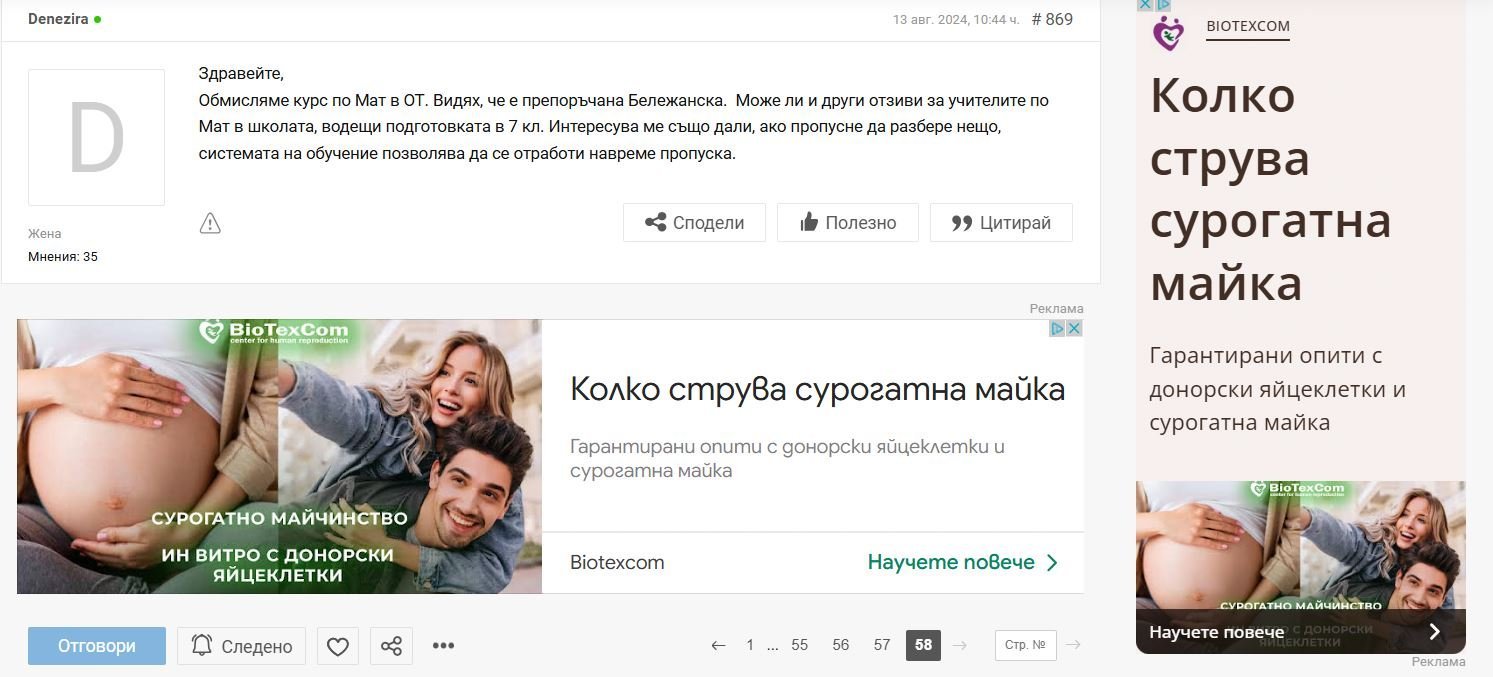Click Научете повече in banner ad
This screenshot has height=677, width=1493.
point(961,563)
